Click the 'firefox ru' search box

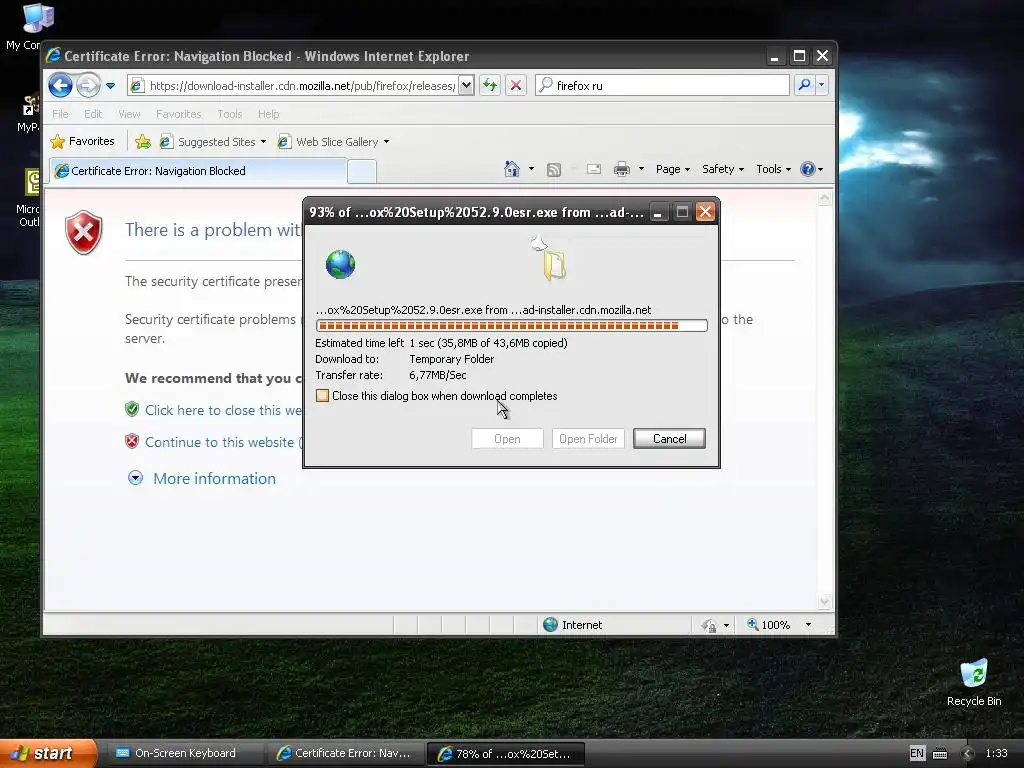pos(662,86)
